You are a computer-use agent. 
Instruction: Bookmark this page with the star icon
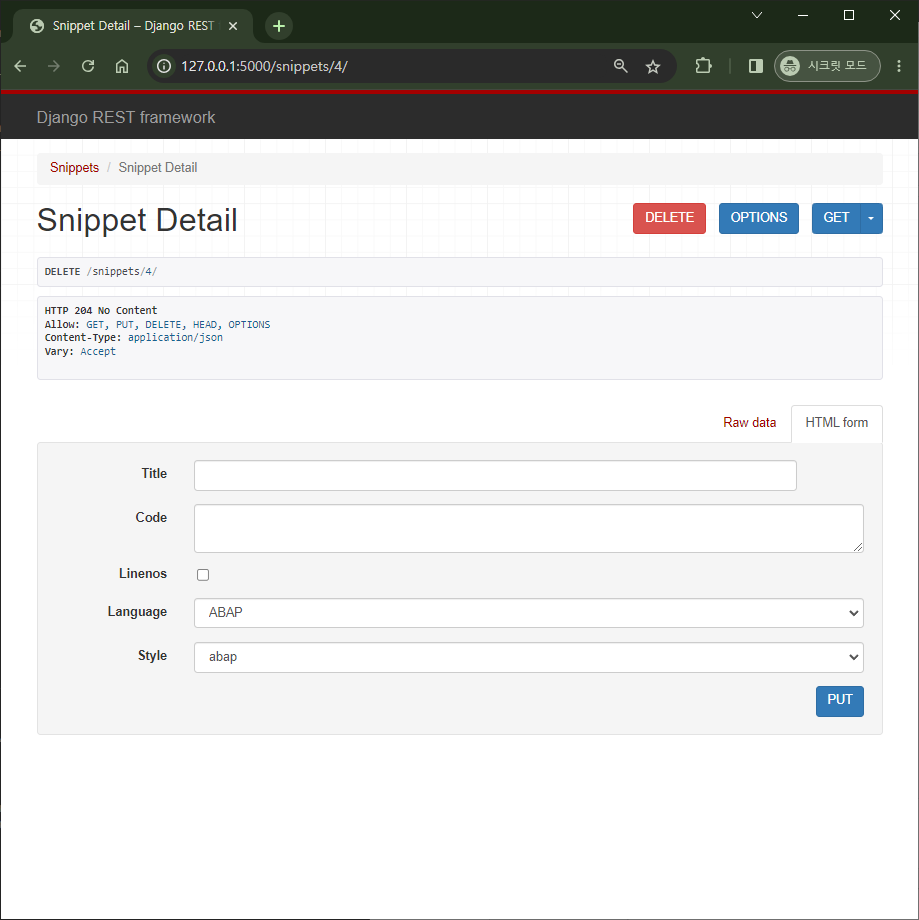[x=653, y=66]
